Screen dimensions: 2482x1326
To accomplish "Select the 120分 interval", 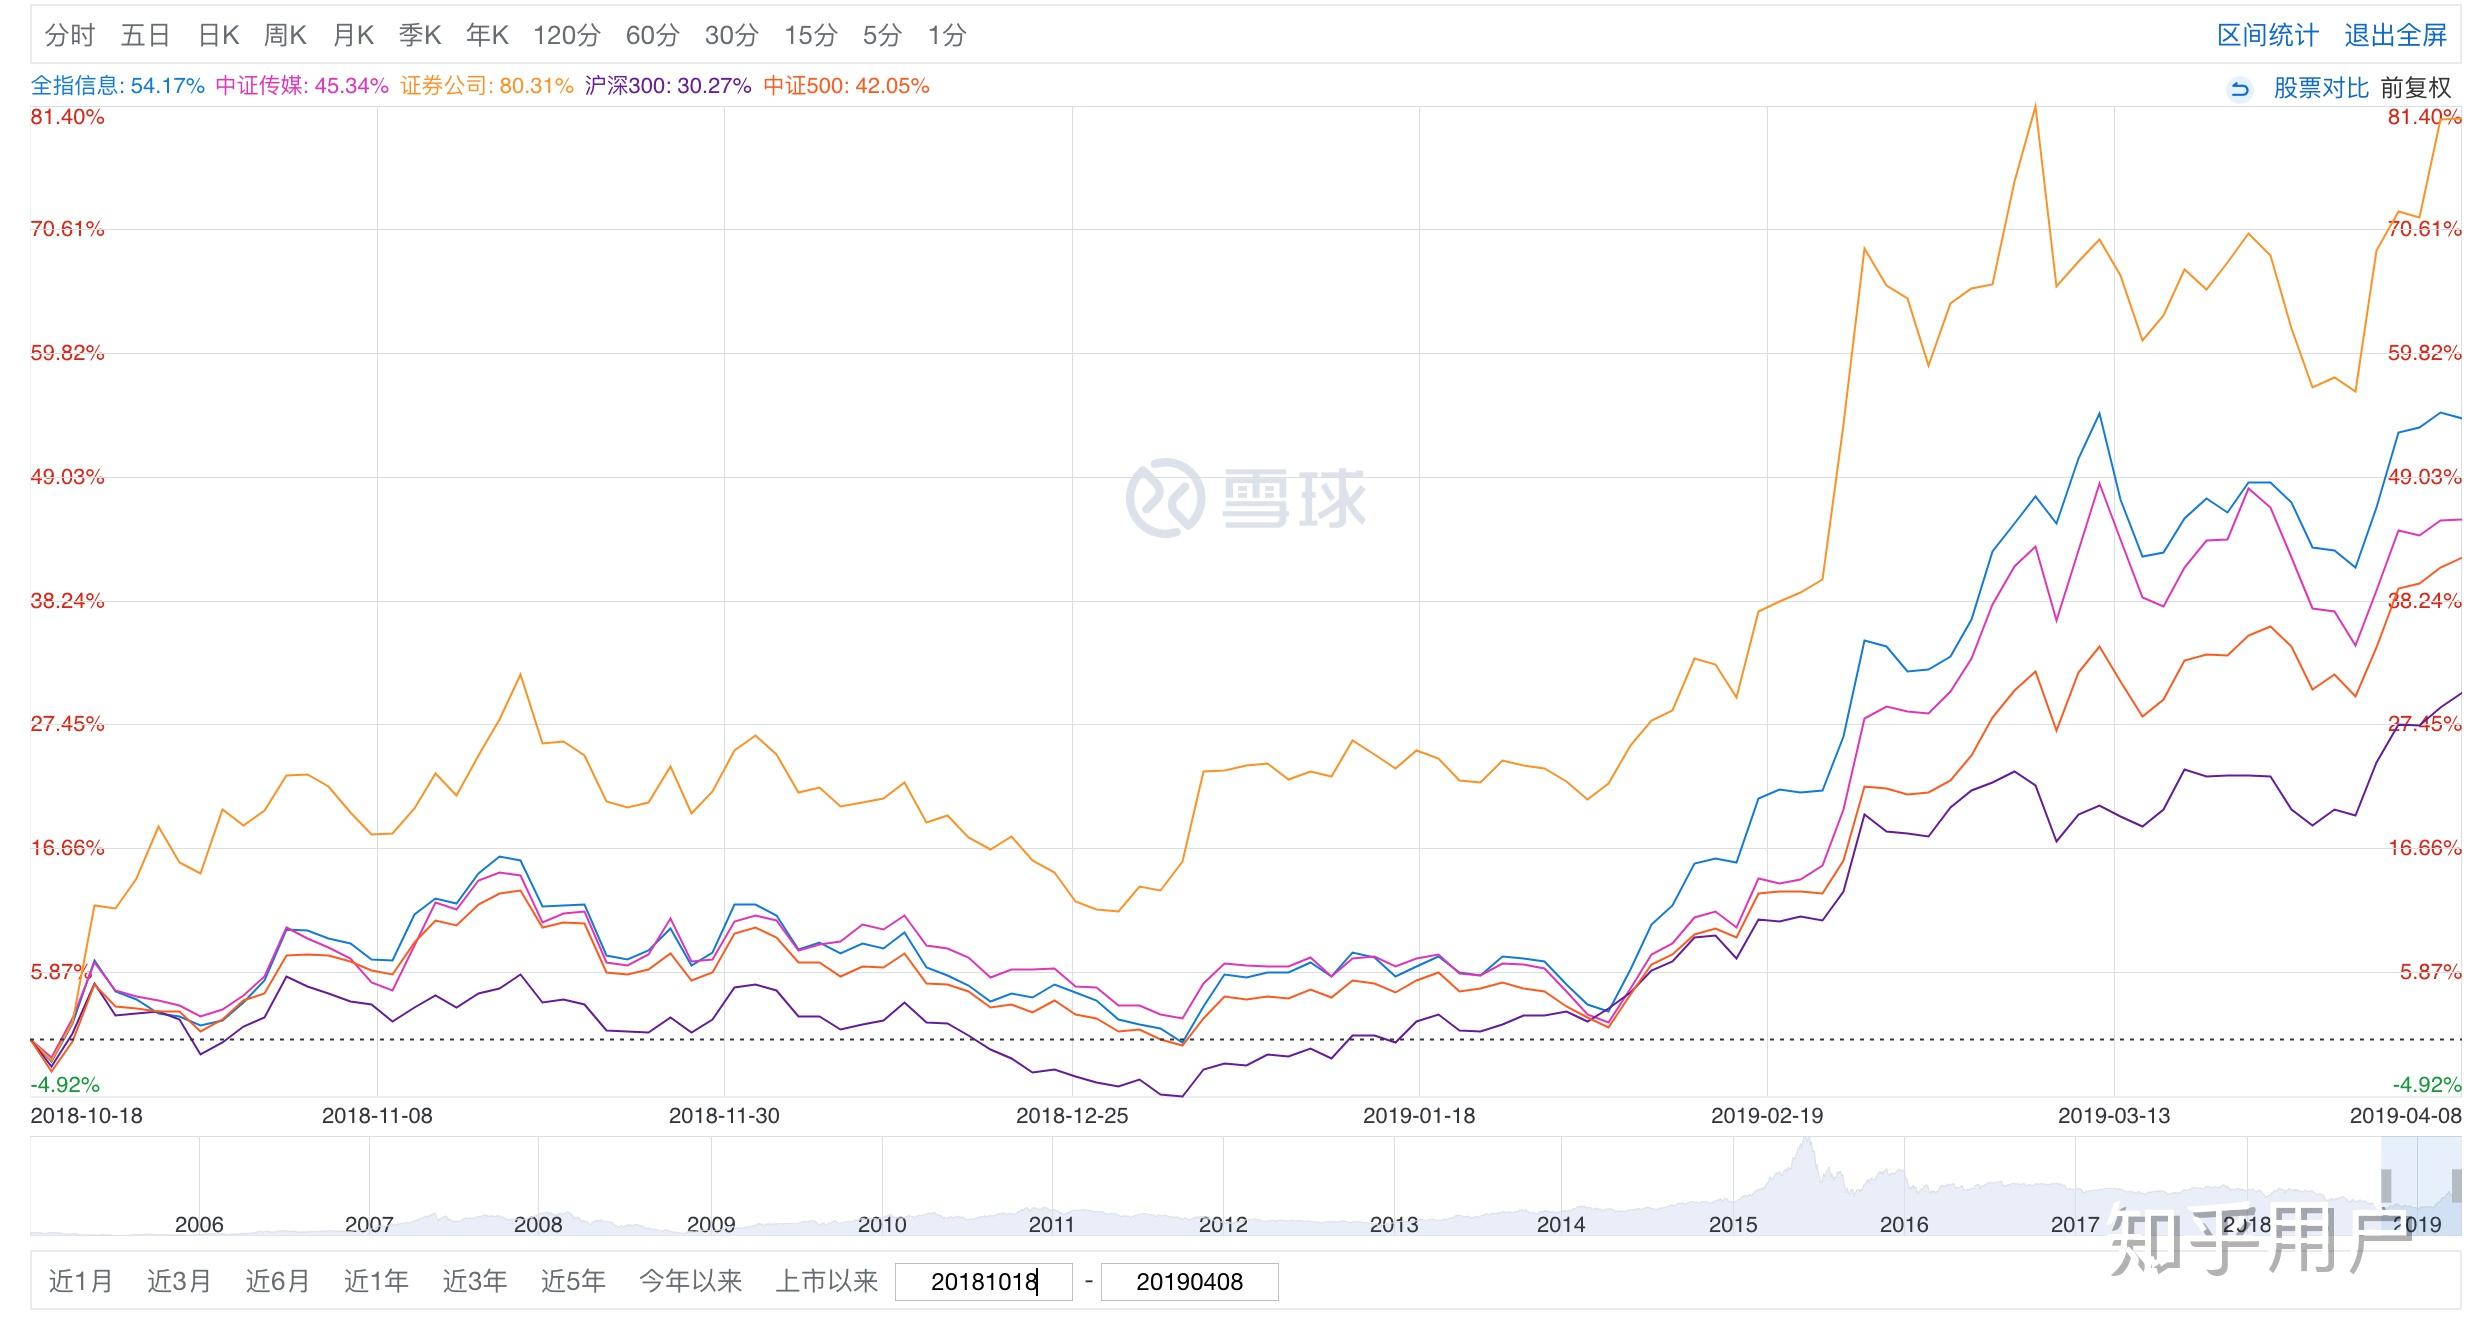I will [566, 36].
